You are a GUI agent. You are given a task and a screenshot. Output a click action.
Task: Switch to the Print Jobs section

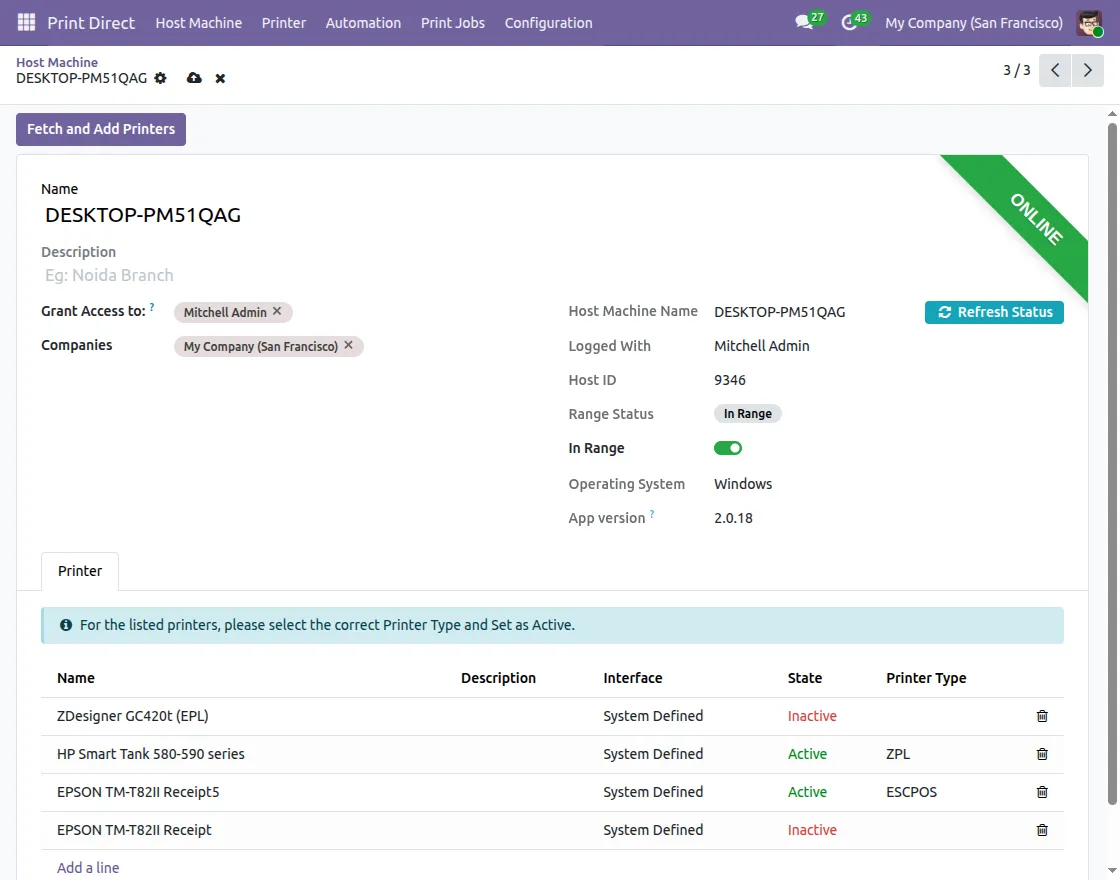tap(453, 22)
